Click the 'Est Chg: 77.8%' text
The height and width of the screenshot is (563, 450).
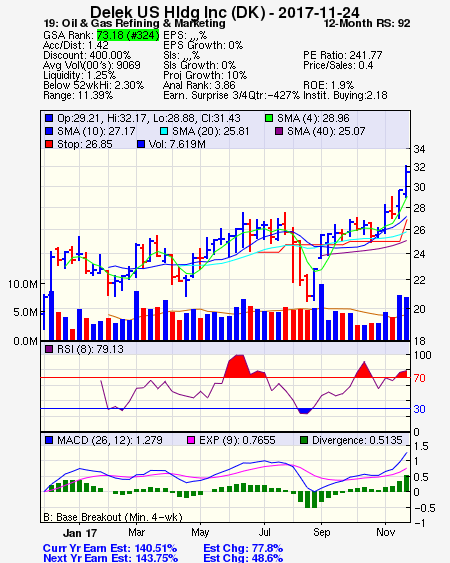pos(243,548)
